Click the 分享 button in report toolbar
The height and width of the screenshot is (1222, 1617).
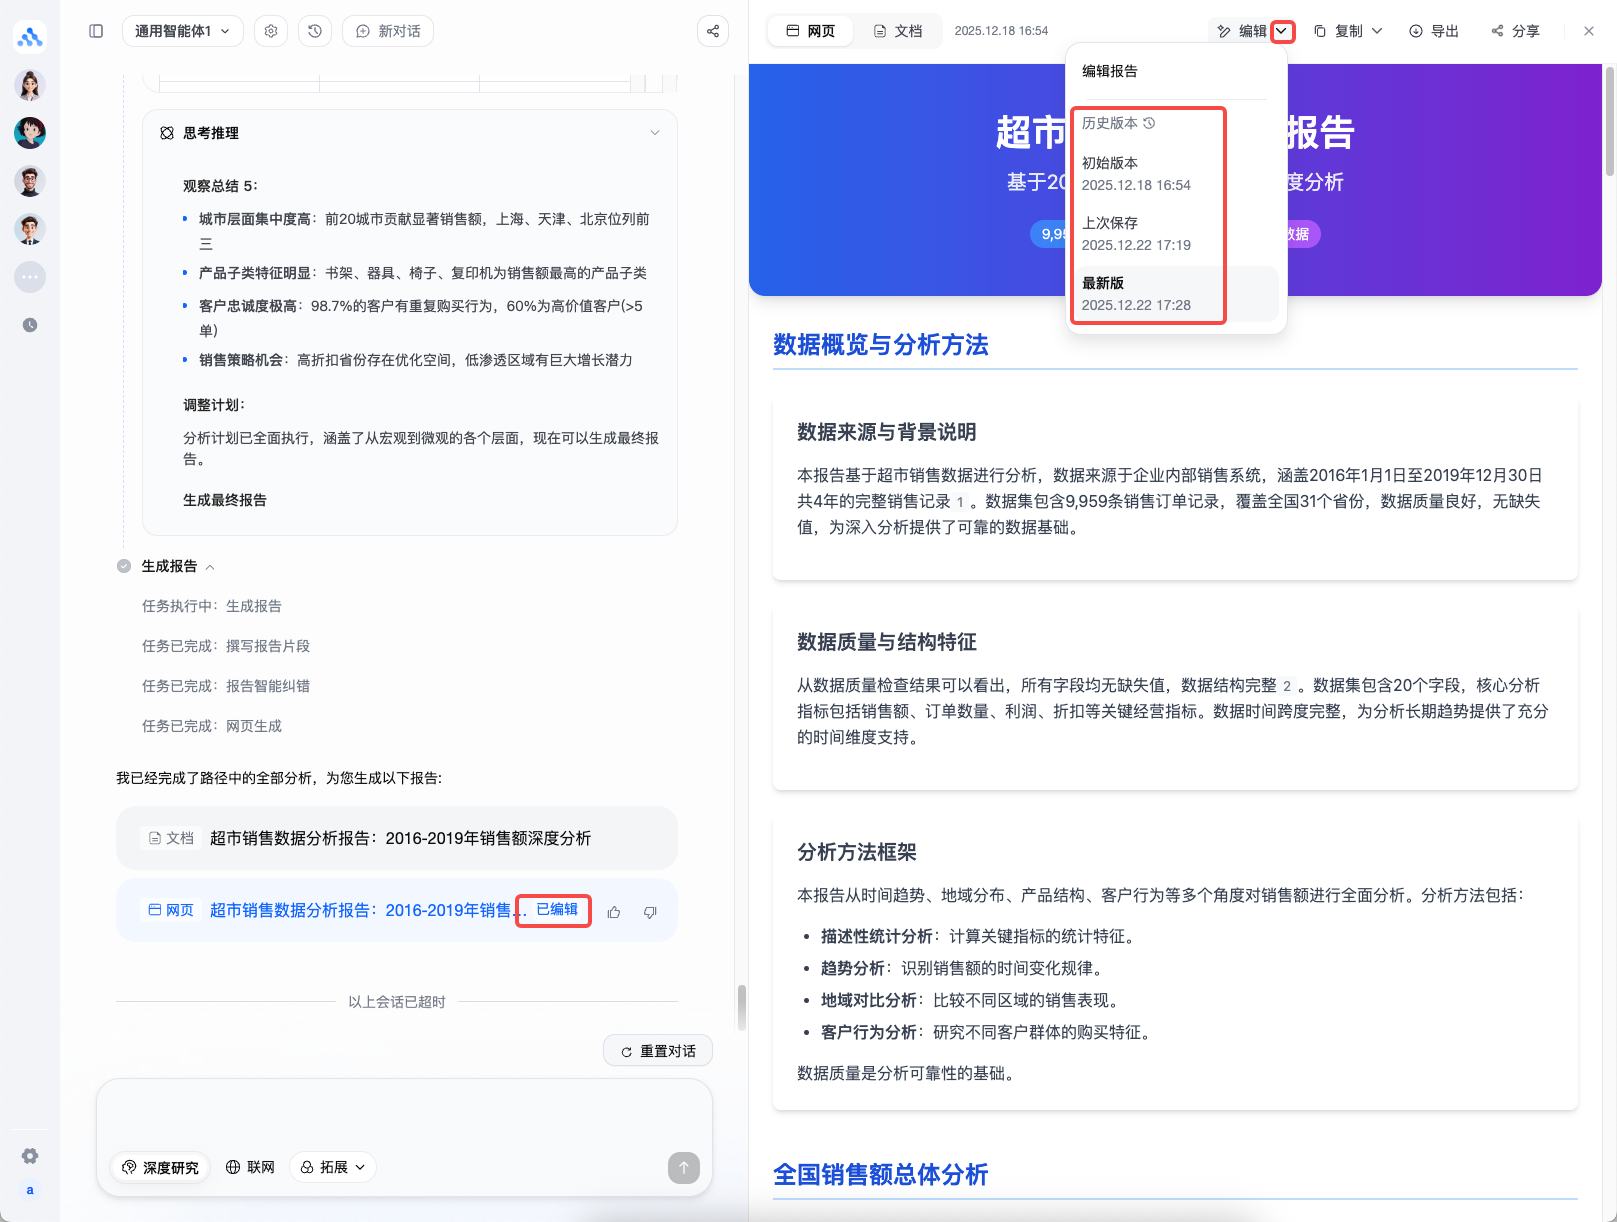(x=1515, y=31)
